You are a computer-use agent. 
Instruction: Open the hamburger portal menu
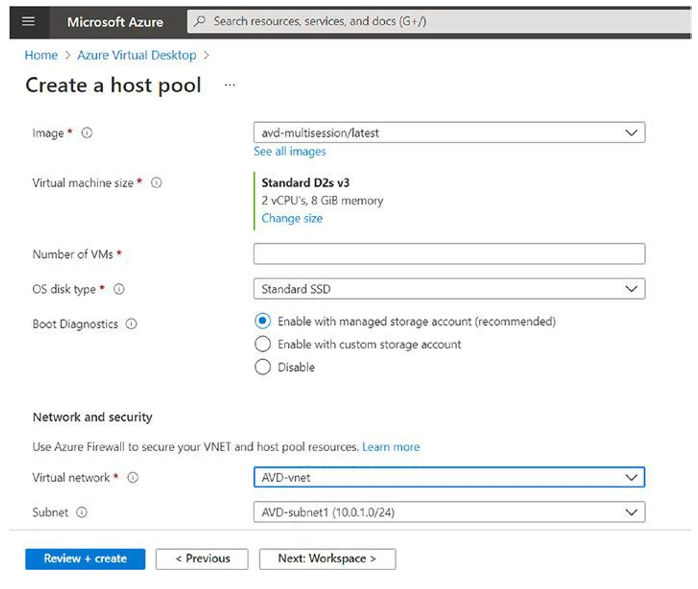[x=28, y=21]
